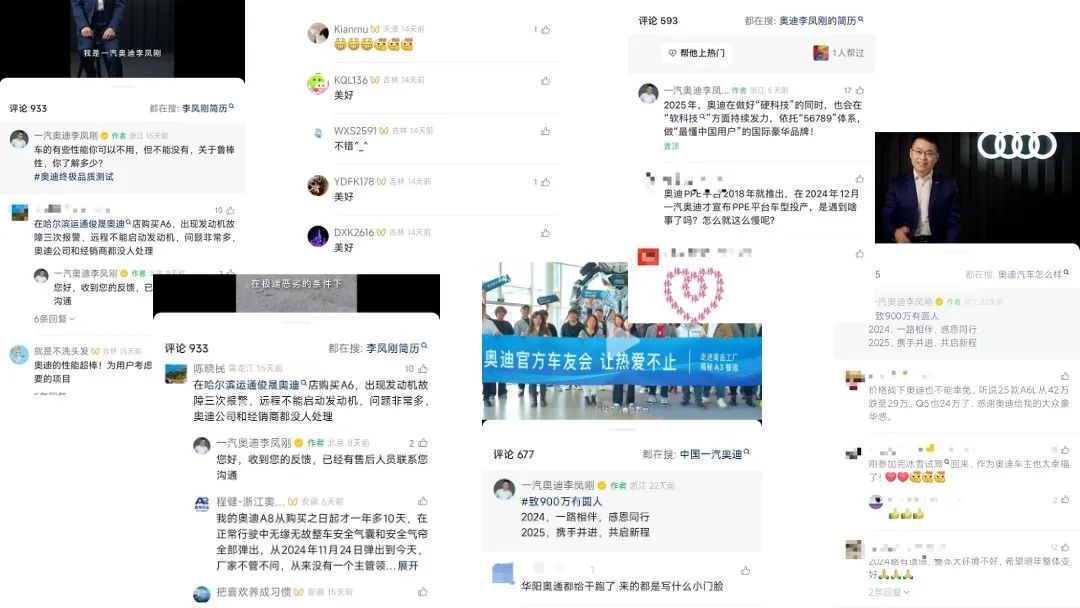
Task: Like the 华阳奥迪 comment
Action: [x=745, y=570]
